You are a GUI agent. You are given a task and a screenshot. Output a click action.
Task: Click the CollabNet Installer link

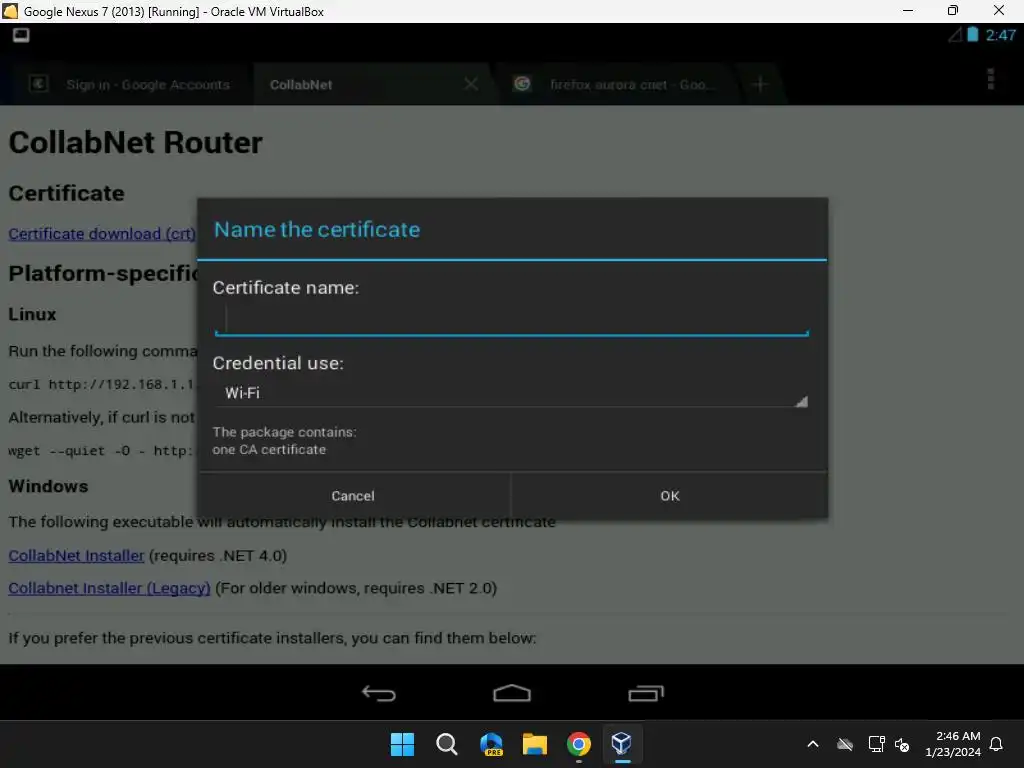click(76, 556)
